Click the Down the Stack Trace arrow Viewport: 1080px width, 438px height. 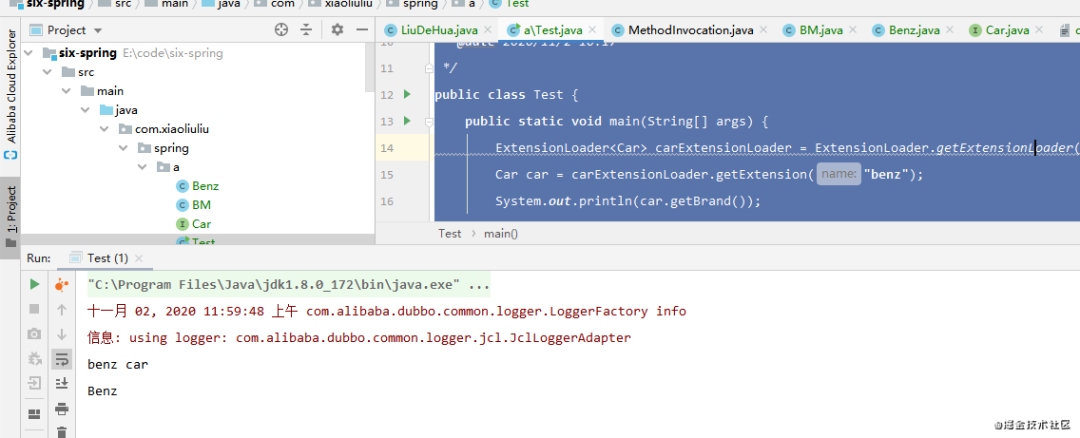[x=61, y=334]
